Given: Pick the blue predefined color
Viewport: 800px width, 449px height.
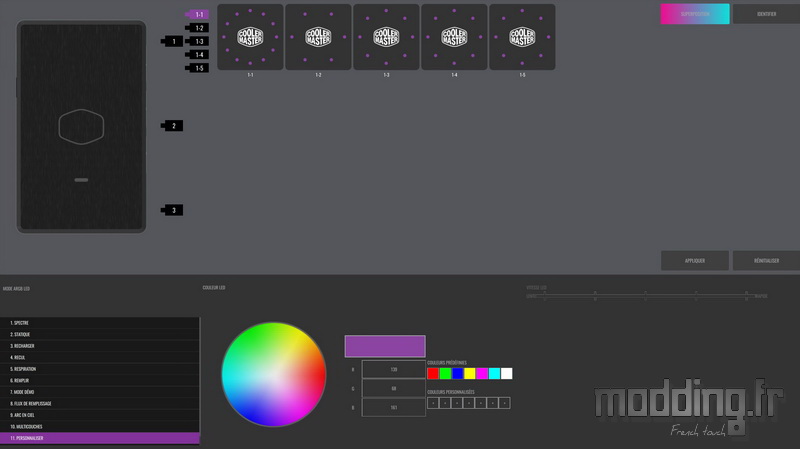Looking at the screenshot, I should 458,373.
